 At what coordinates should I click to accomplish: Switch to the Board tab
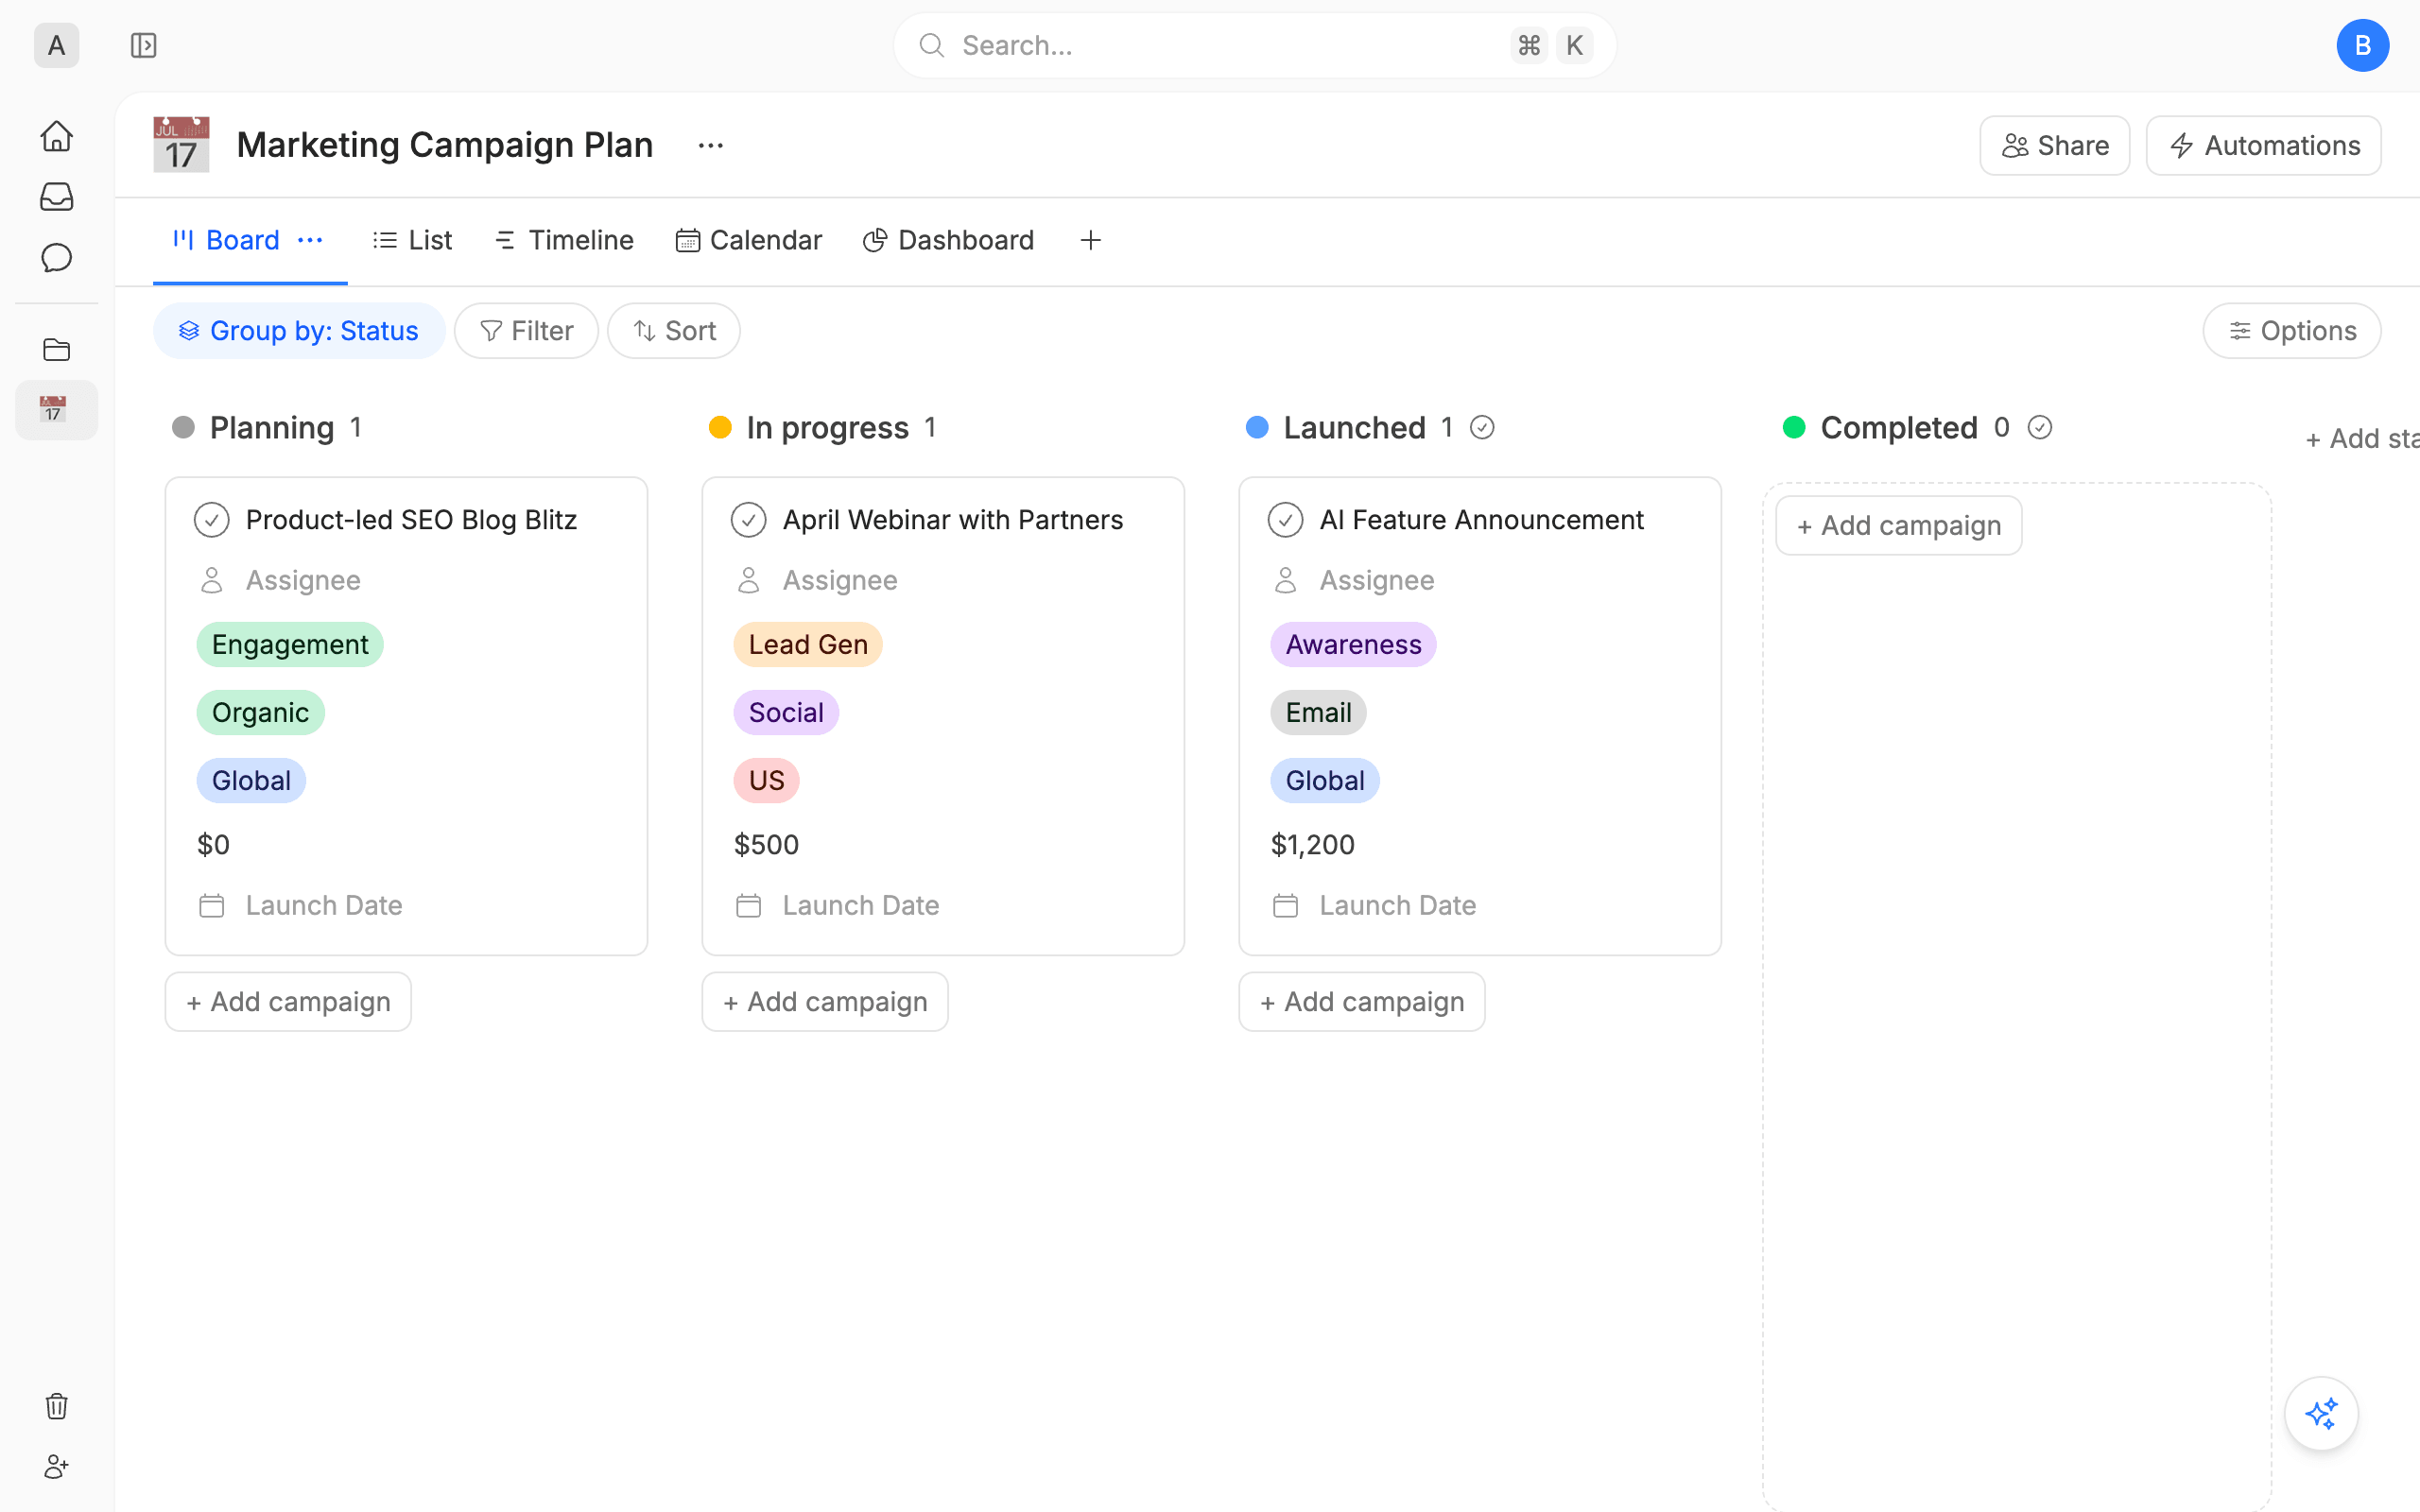[x=227, y=240]
